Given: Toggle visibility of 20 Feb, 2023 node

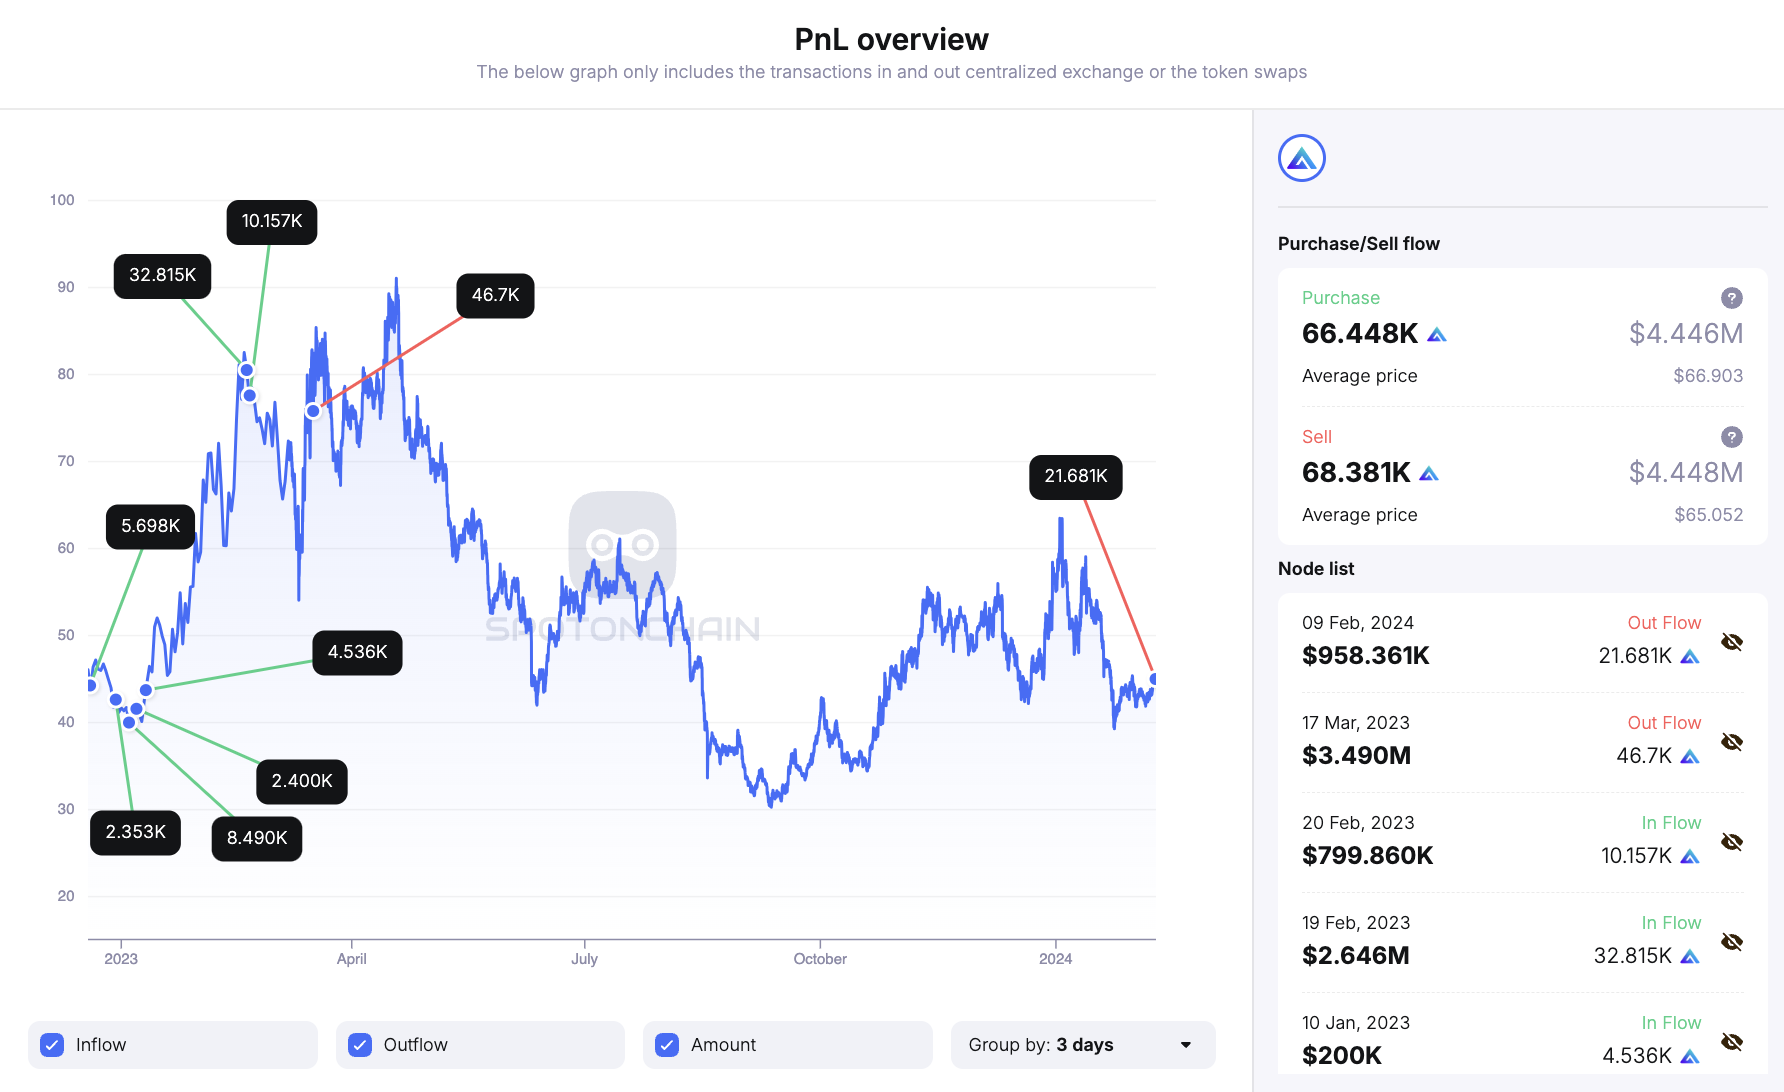Looking at the screenshot, I should [1731, 842].
